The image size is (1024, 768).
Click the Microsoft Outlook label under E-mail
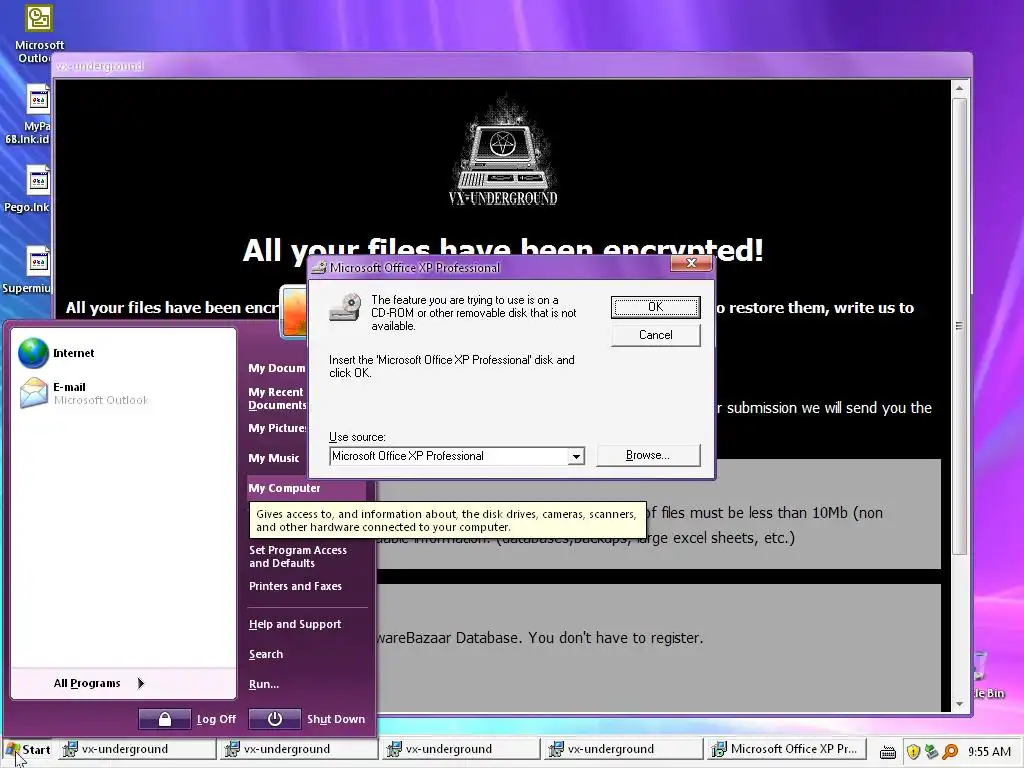coord(101,400)
